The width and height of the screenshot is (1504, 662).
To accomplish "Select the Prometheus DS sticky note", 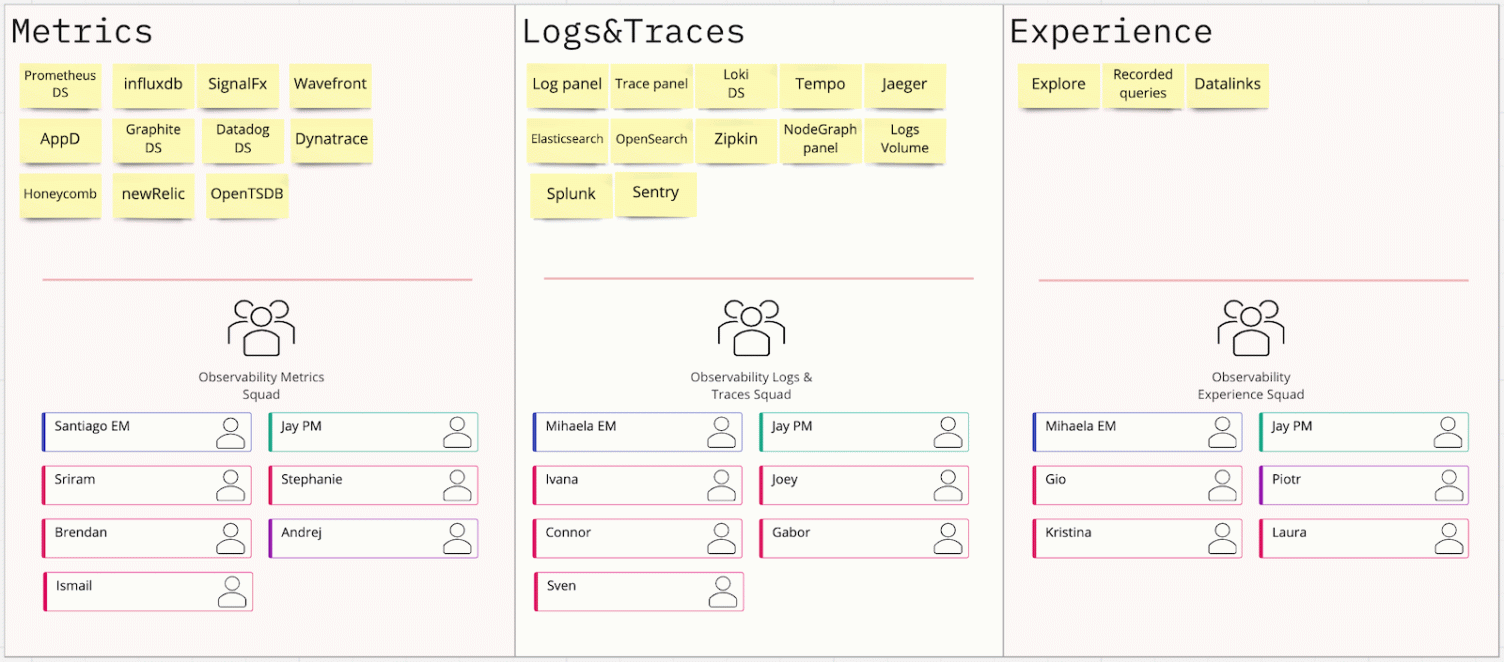I will pos(60,86).
